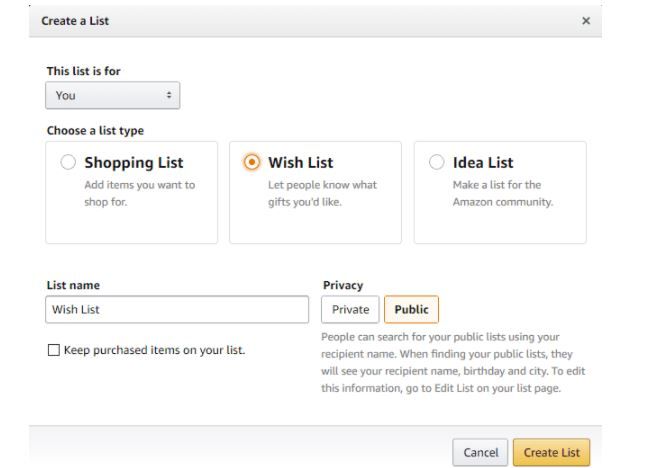Cancel list creation

(480, 452)
